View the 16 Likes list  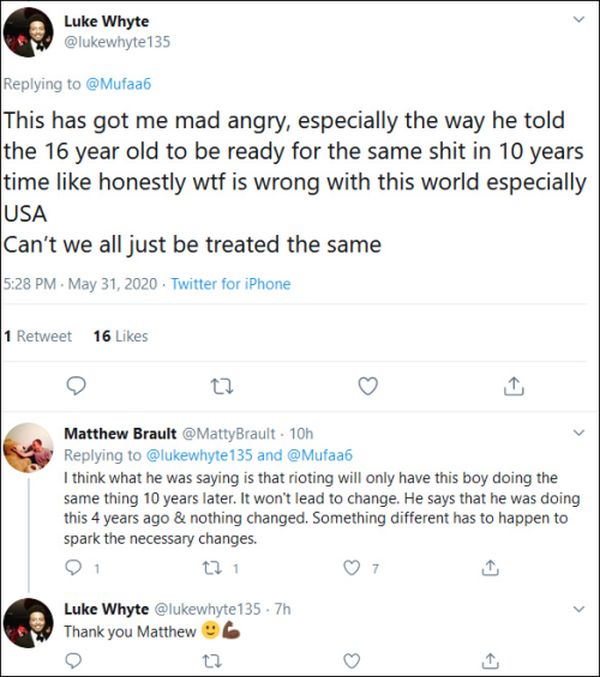[x=120, y=336]
